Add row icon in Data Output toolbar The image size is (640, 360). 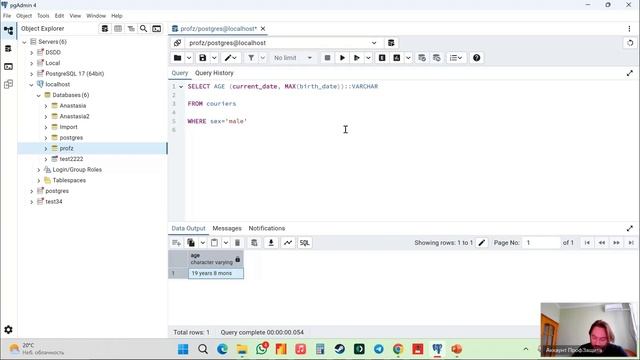176,243
